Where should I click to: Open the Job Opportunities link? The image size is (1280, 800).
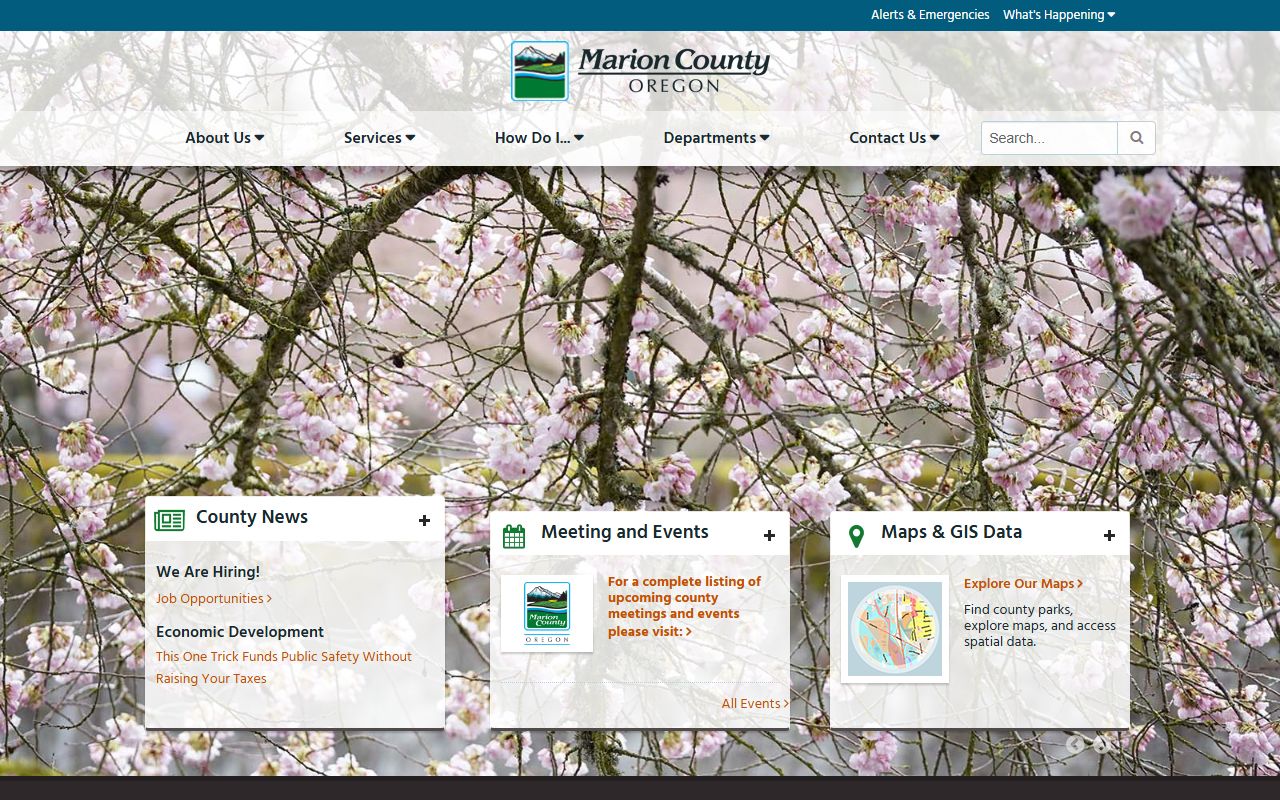(x=214, y=599)
